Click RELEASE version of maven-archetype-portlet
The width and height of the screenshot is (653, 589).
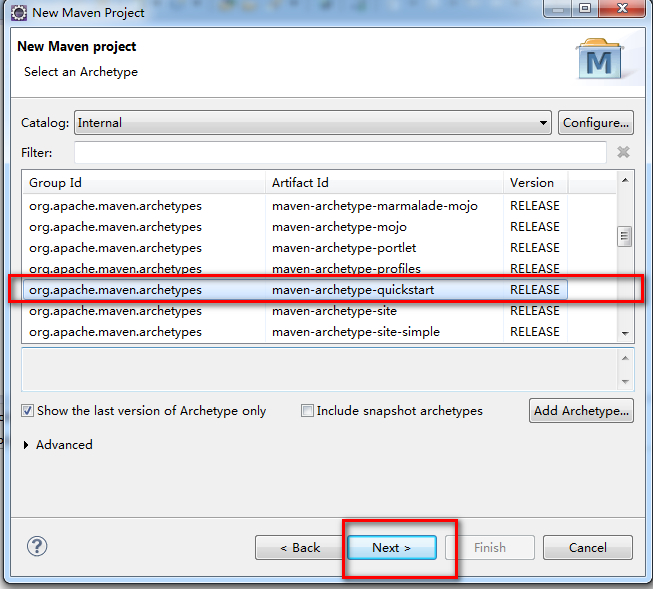[x=535, y=248]
